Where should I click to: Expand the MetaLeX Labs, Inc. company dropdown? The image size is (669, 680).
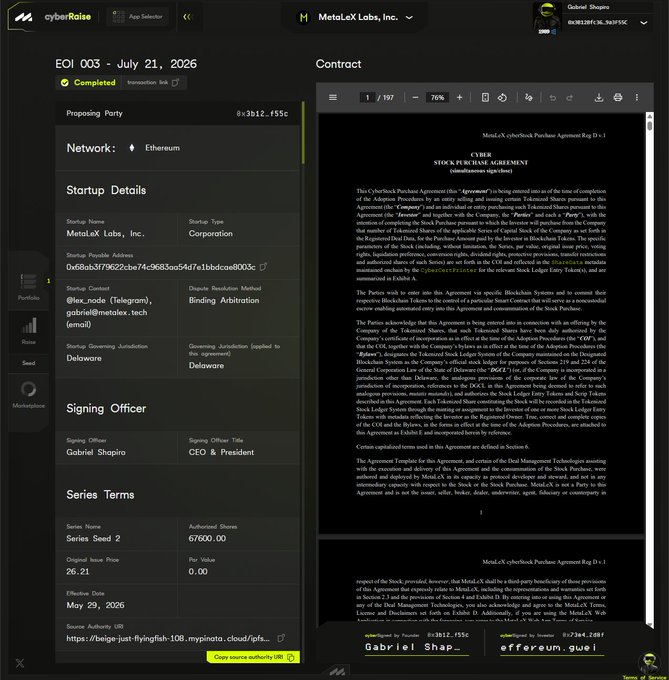[x=409, y=17]
